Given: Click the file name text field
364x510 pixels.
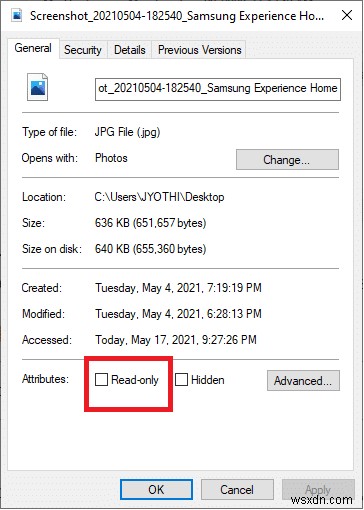Looking at the screenshot, I should [218, 89].
